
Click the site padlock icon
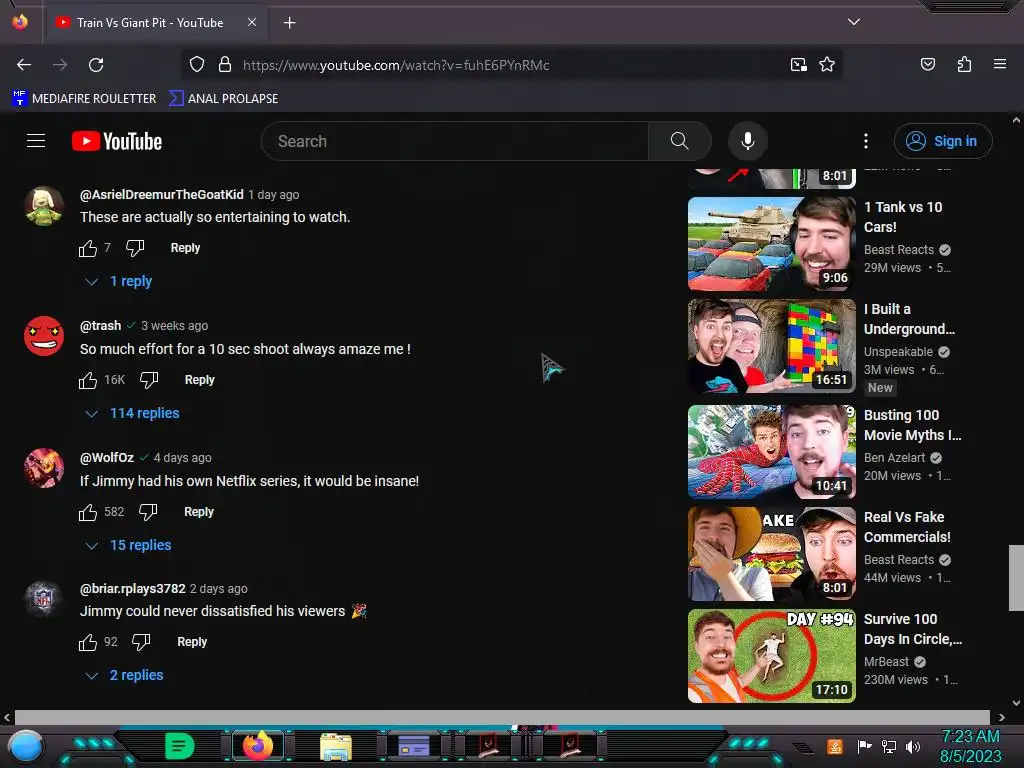[x=225, y=65]
